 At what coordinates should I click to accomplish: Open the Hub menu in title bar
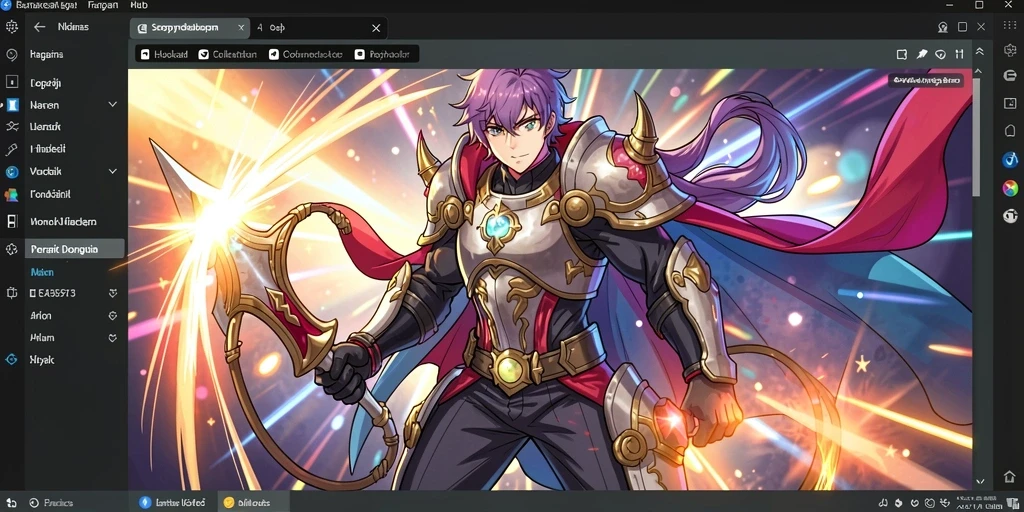(x=139, y=5)
